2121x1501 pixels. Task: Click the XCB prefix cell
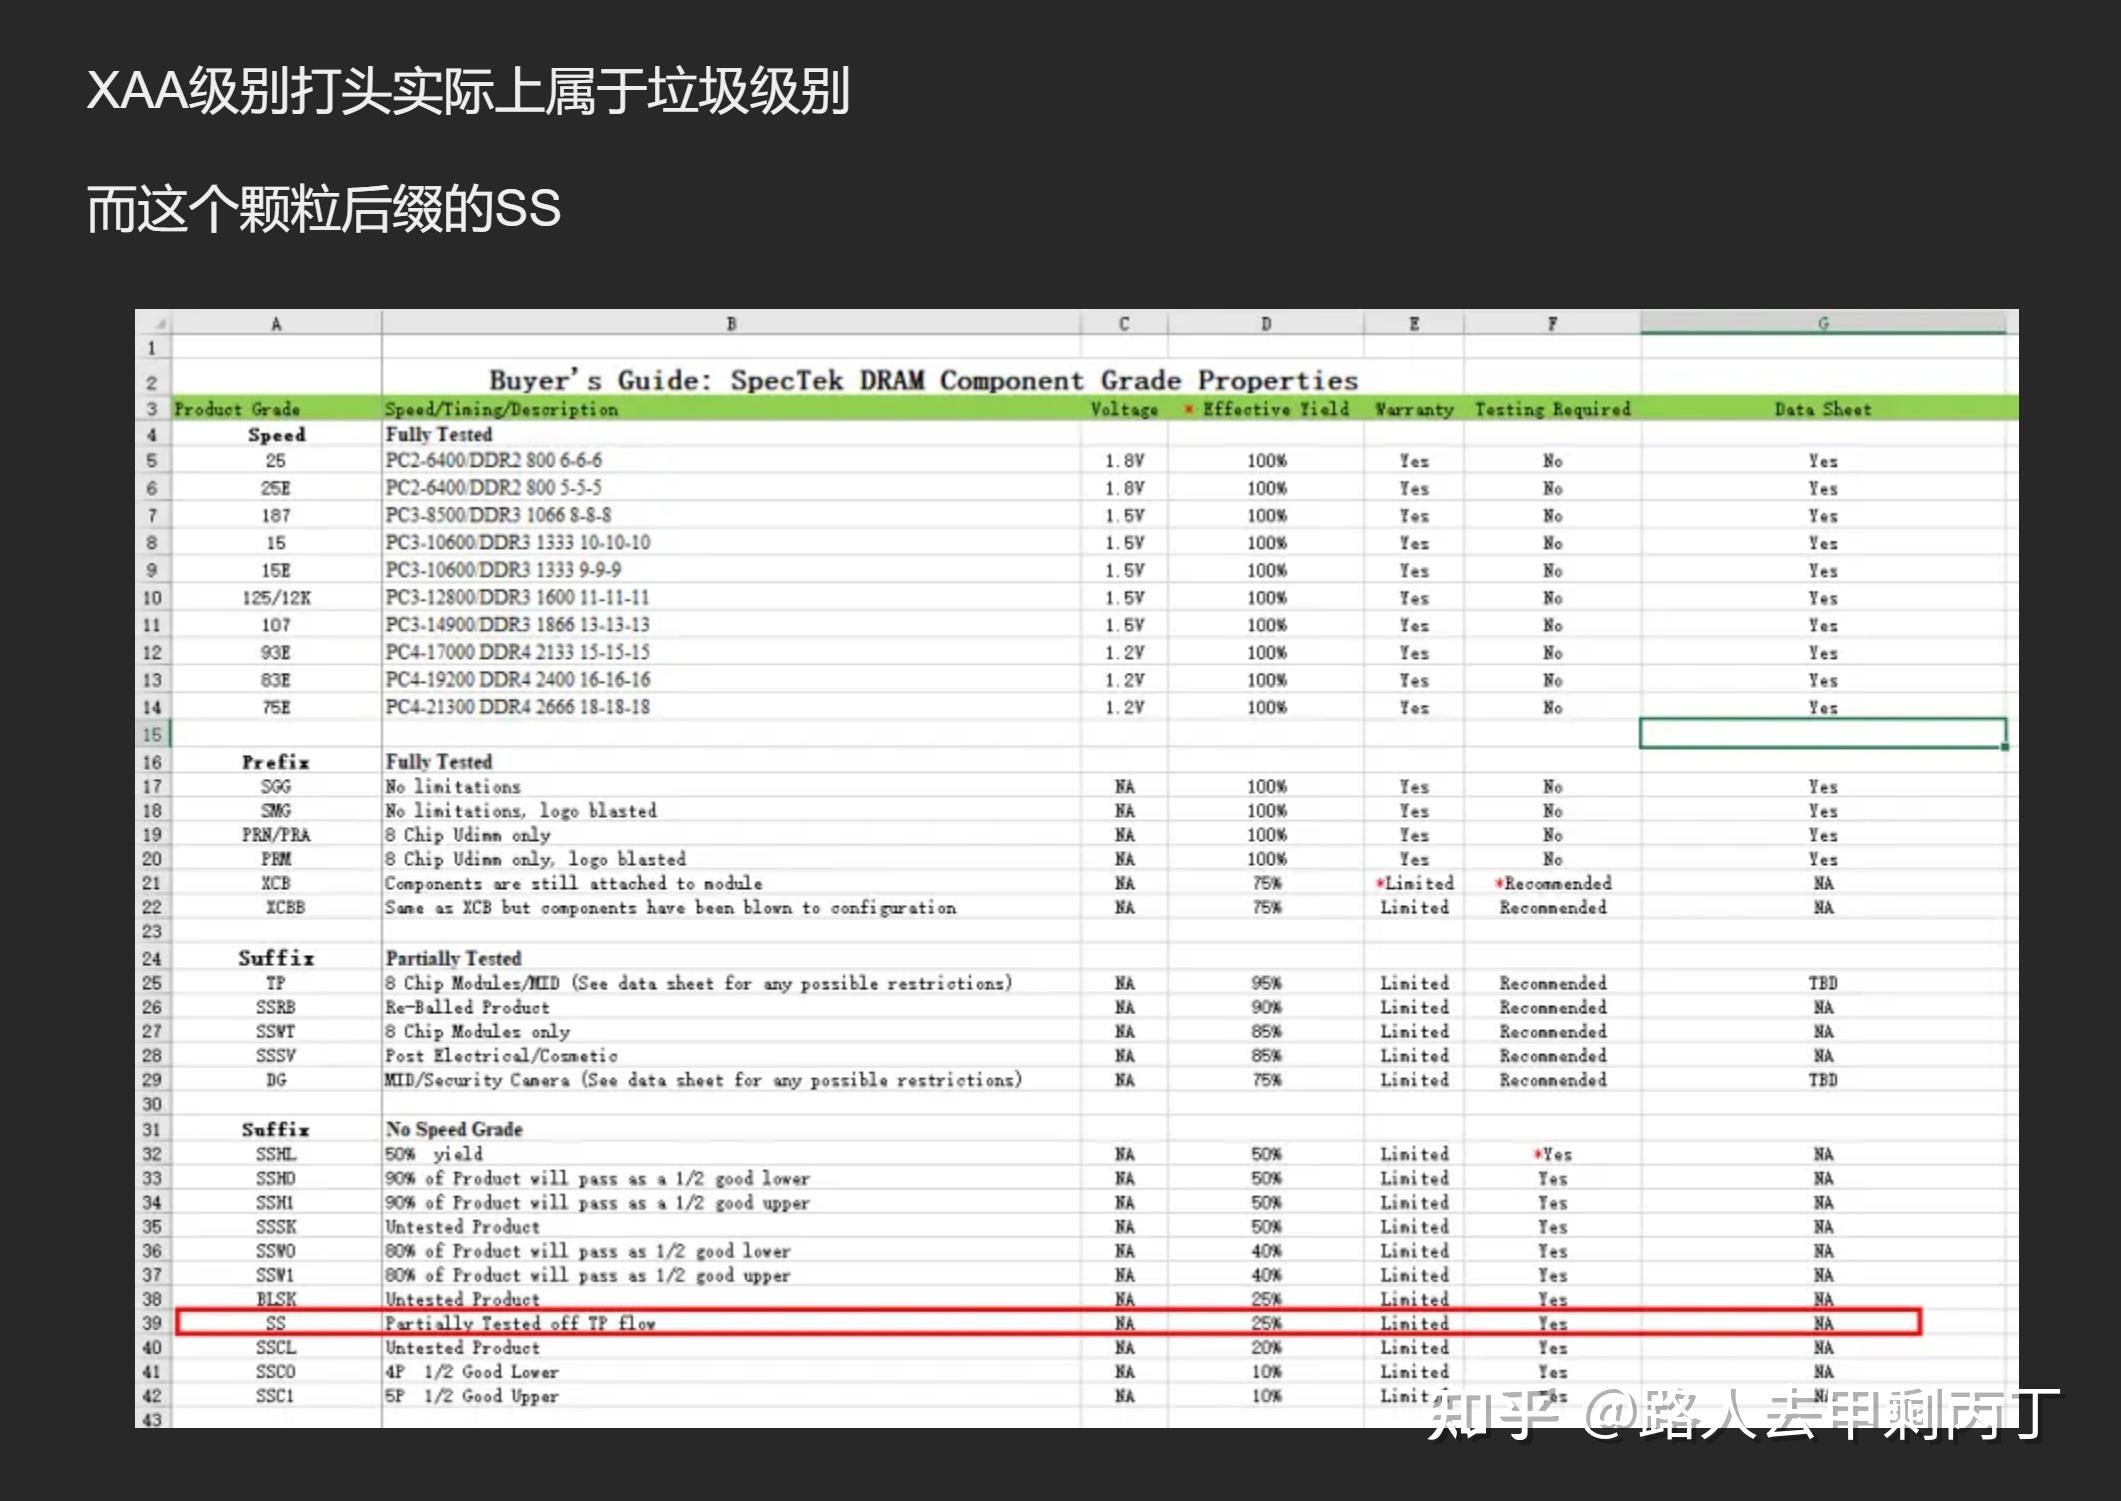[276, 883]
